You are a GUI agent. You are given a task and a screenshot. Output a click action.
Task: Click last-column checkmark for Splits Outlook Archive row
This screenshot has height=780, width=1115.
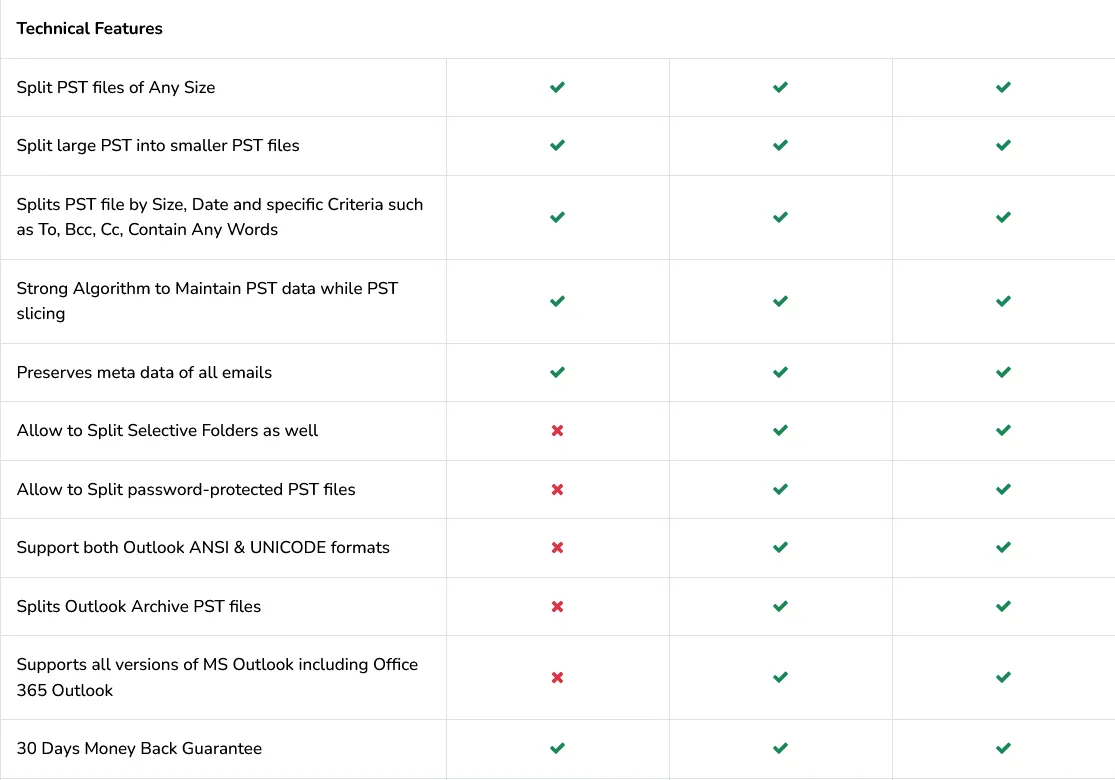(1004, 607)
